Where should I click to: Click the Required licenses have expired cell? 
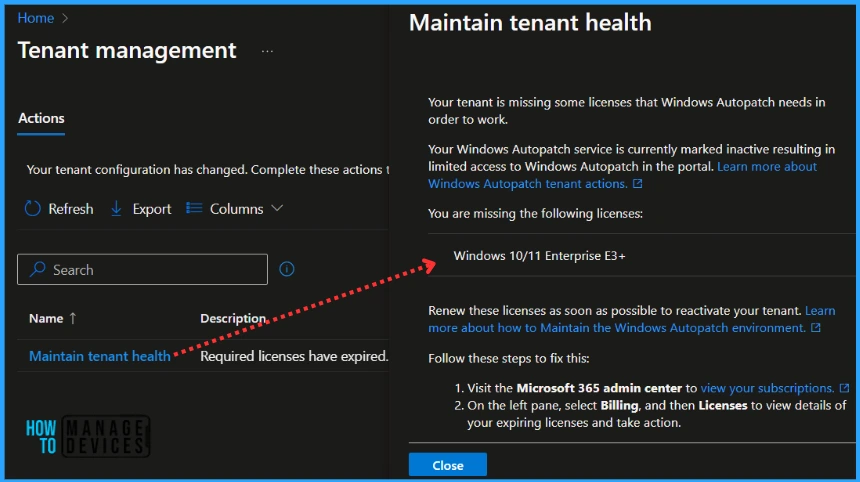coord(294,356)
